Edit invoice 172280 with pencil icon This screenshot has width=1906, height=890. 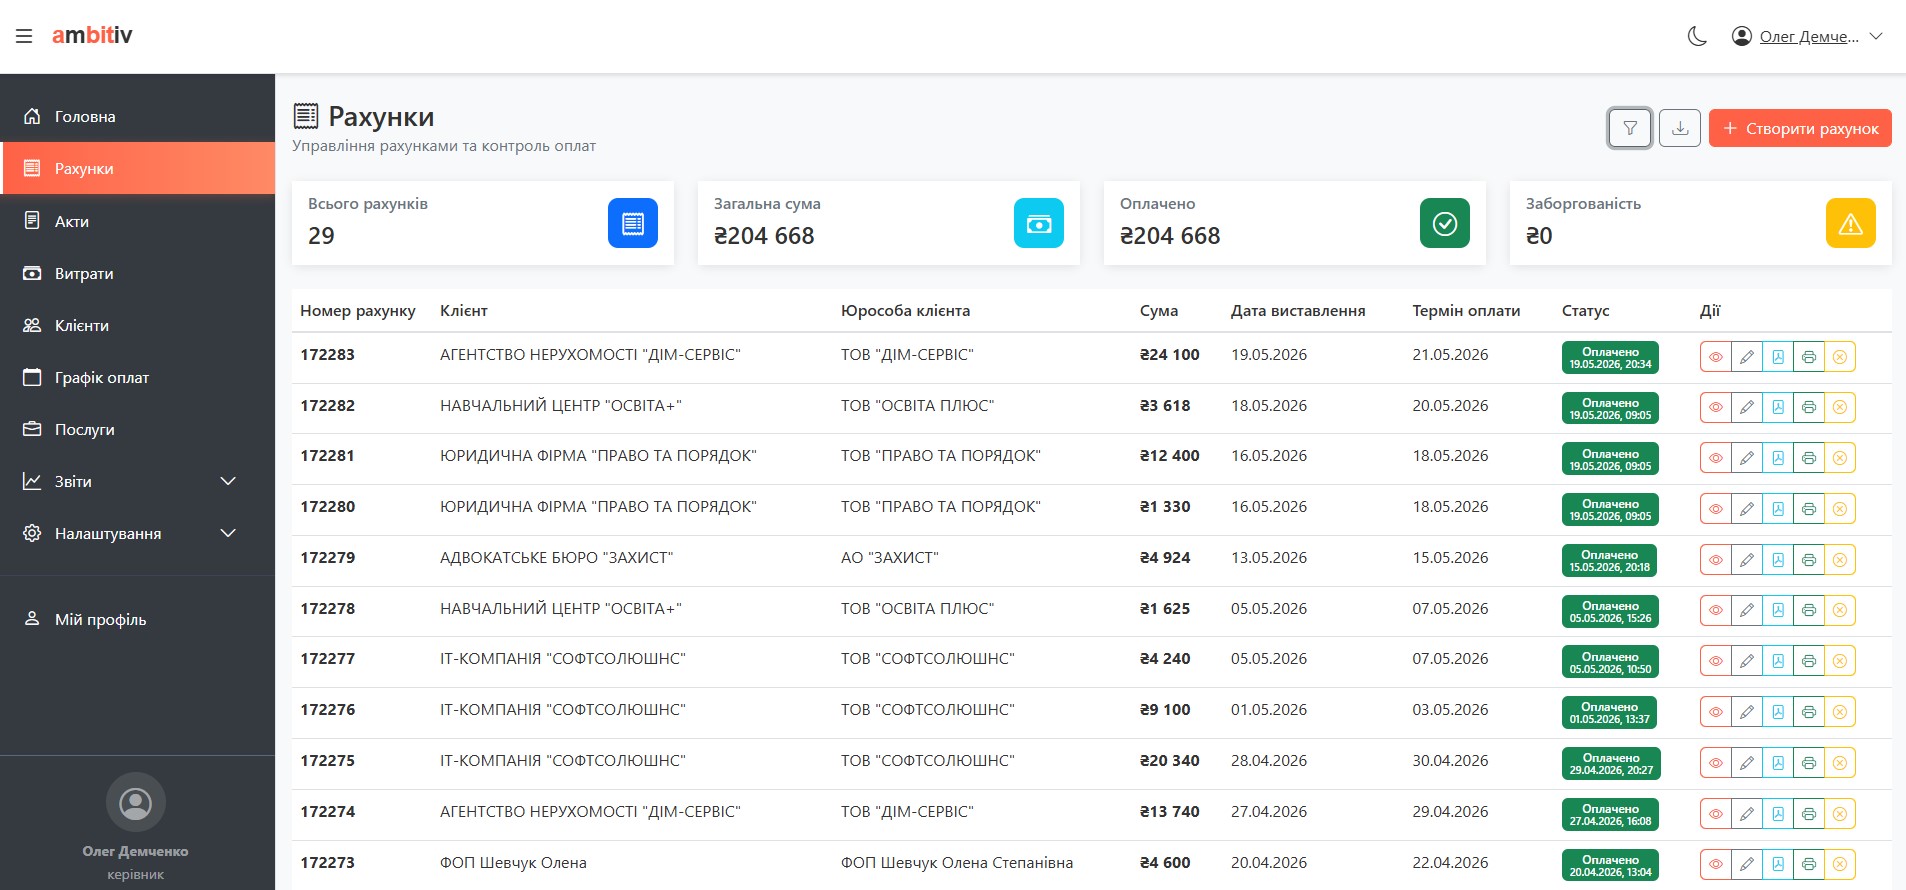[x=1747, y=509]
